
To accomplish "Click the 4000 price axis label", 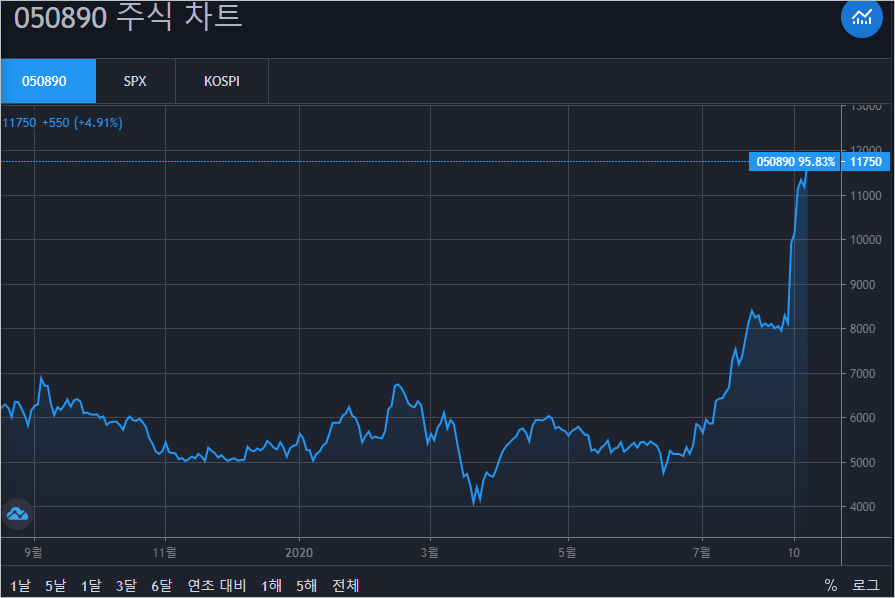I will tap(862, 507).
